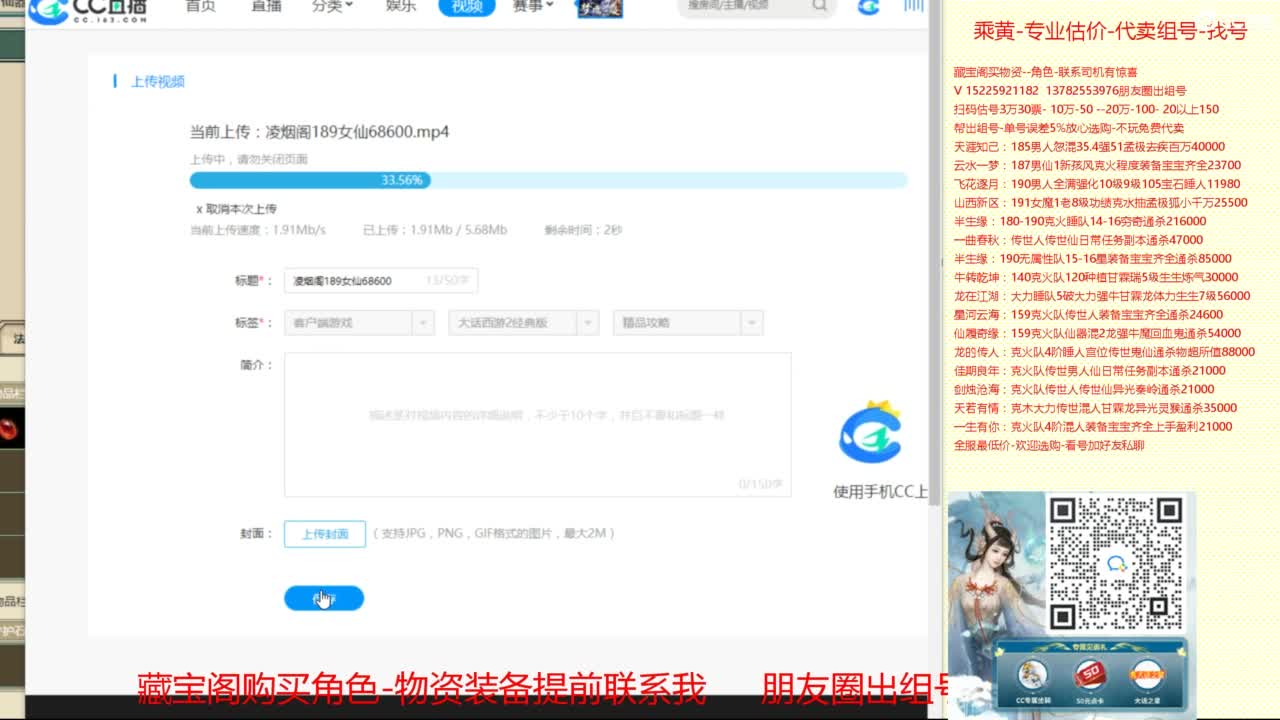Viewport: 1280px width, 720px height.
Task: Click the 已上传 1.91Mb / 5.68Mb text
Action: (435, 230)
